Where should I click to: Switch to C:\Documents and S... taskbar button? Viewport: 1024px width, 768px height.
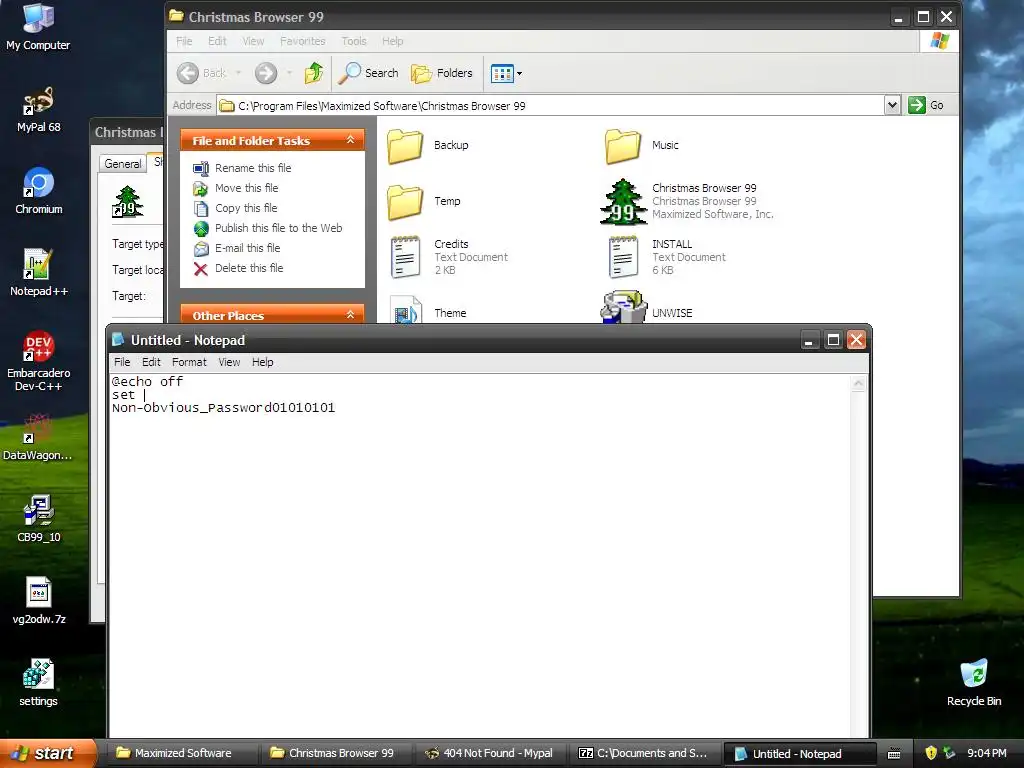(644, 753)
